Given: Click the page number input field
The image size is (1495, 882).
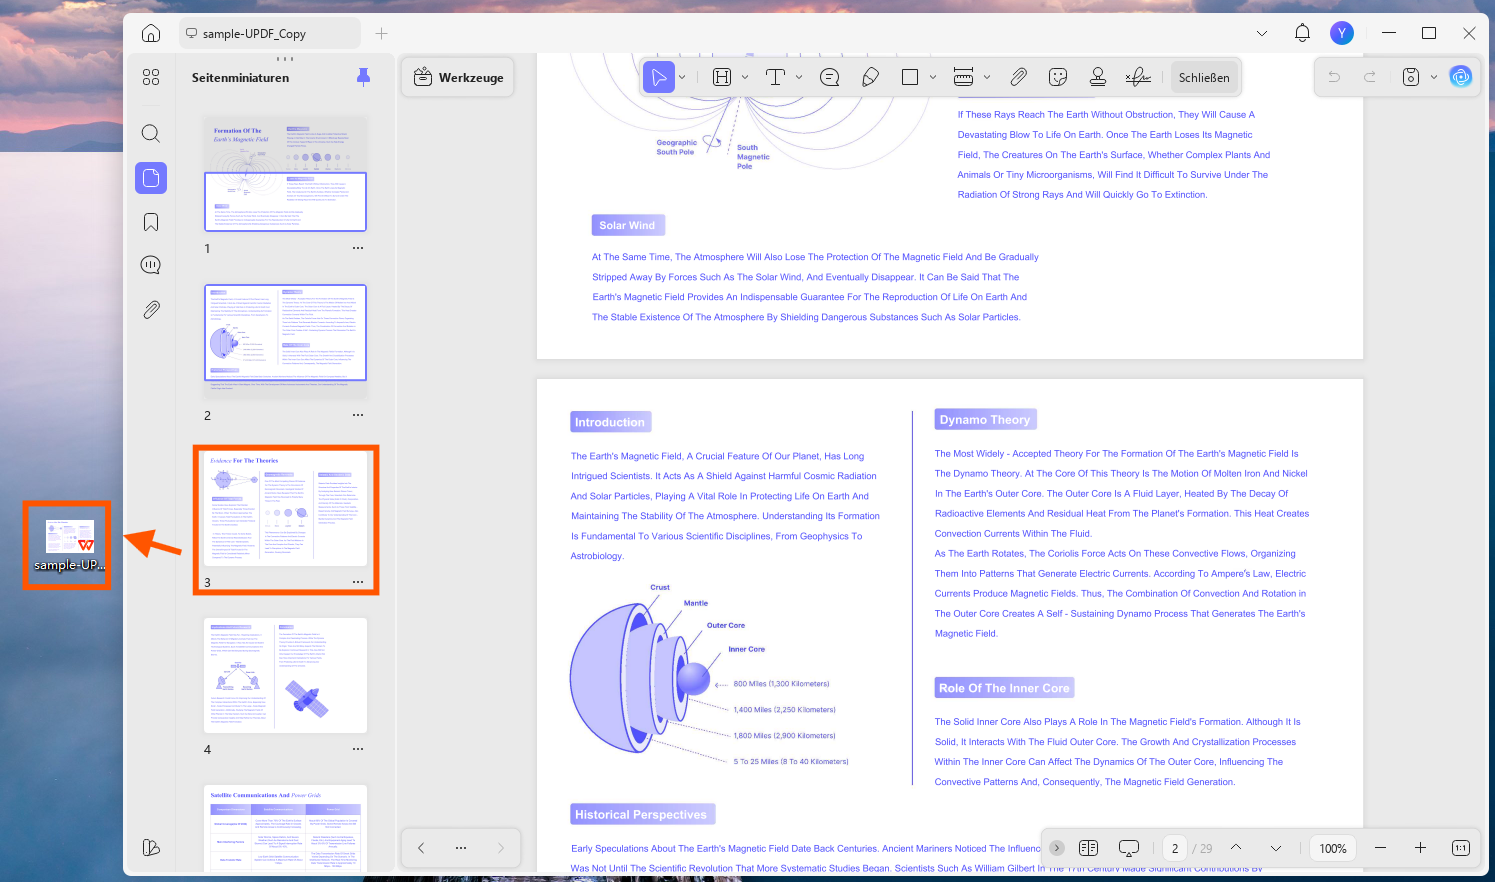Looking at the screenshot, I should tap(1175, 848).
